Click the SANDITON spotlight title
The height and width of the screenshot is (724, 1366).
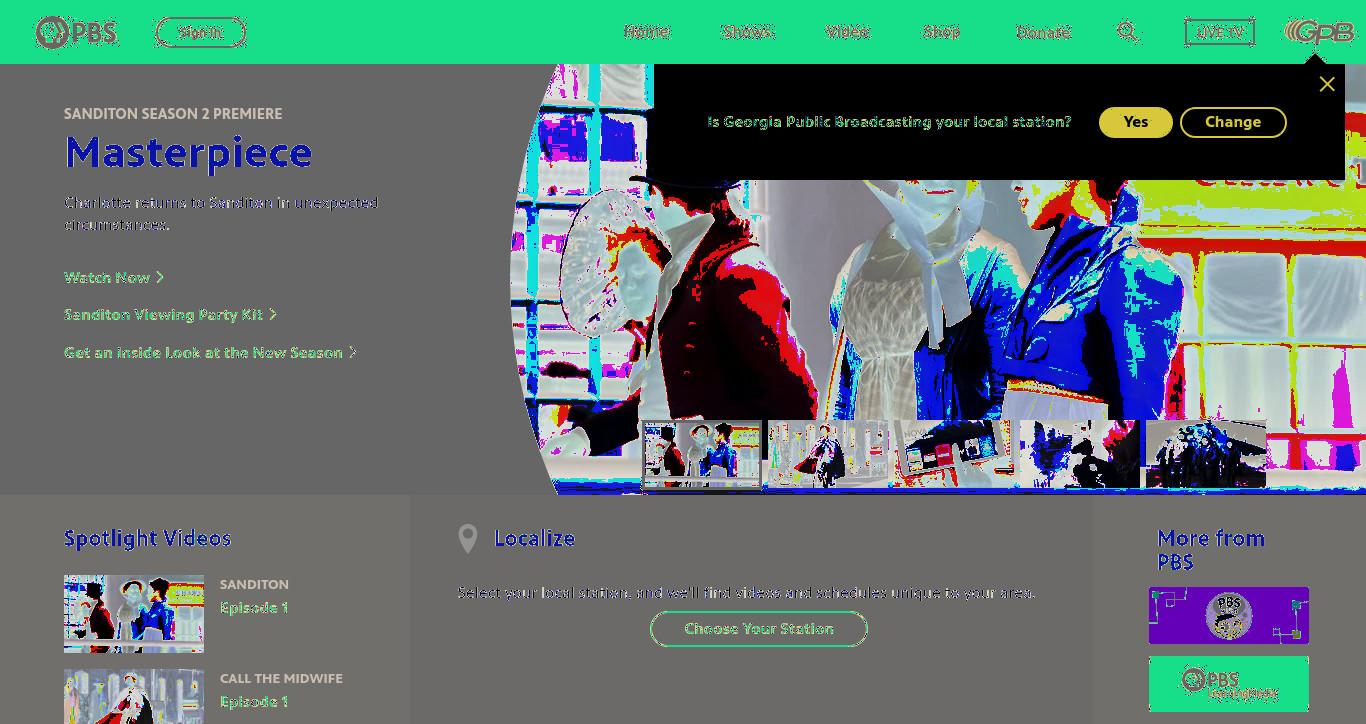click(254, 584)
